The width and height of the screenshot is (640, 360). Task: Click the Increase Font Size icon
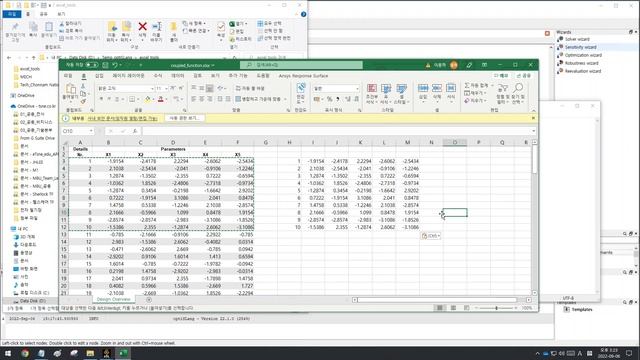click(173, 88)
